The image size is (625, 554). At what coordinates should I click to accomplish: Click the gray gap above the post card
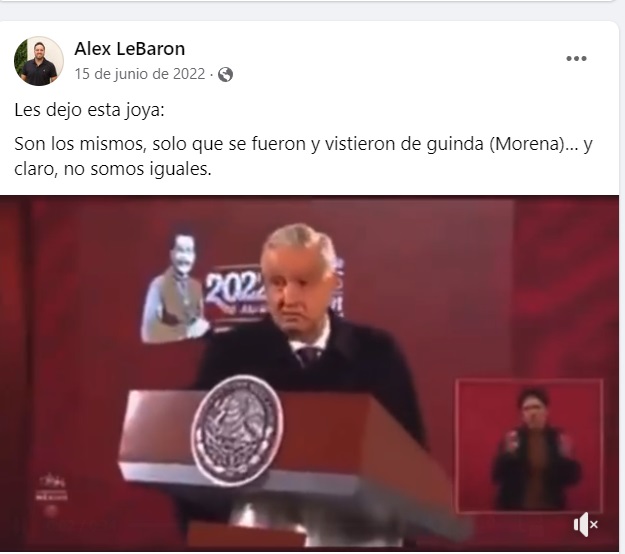point(307,12)
